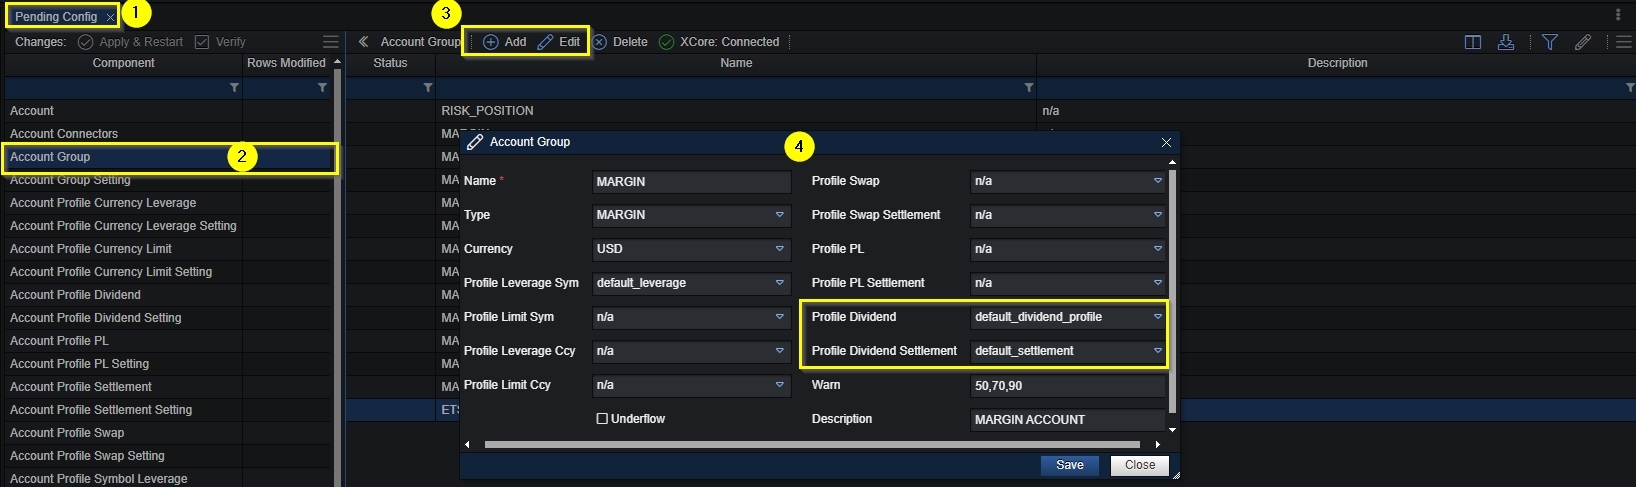1636x487 pixels.
Task: Open the Profile Swap Settlement dropdown
Action: [x=1068, y=215]
